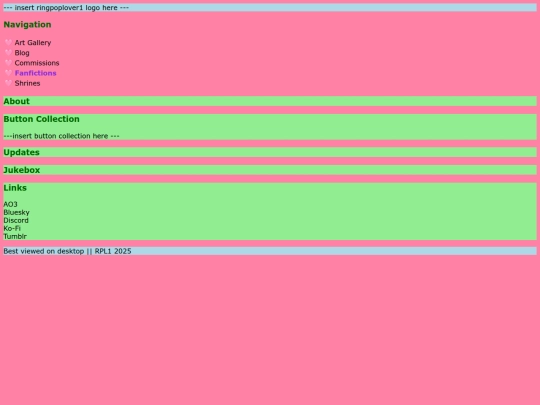
Task: Visit the Shrines page link
Action: (x=28, y=83)
